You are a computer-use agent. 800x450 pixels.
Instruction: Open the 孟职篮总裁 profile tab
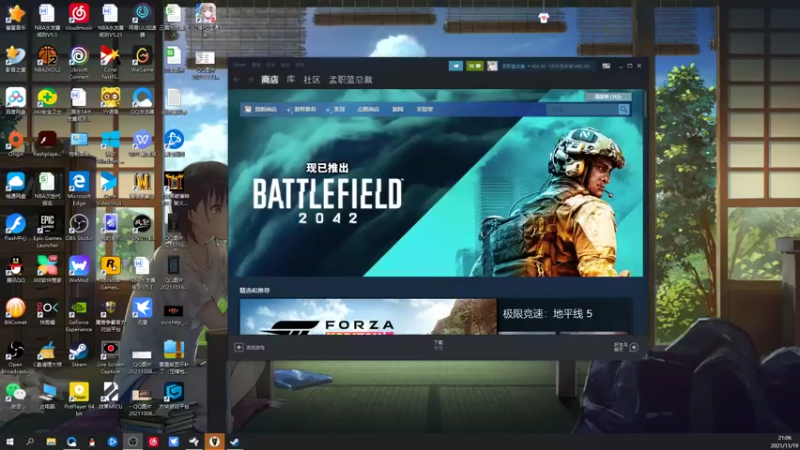[x=351, y=80]
